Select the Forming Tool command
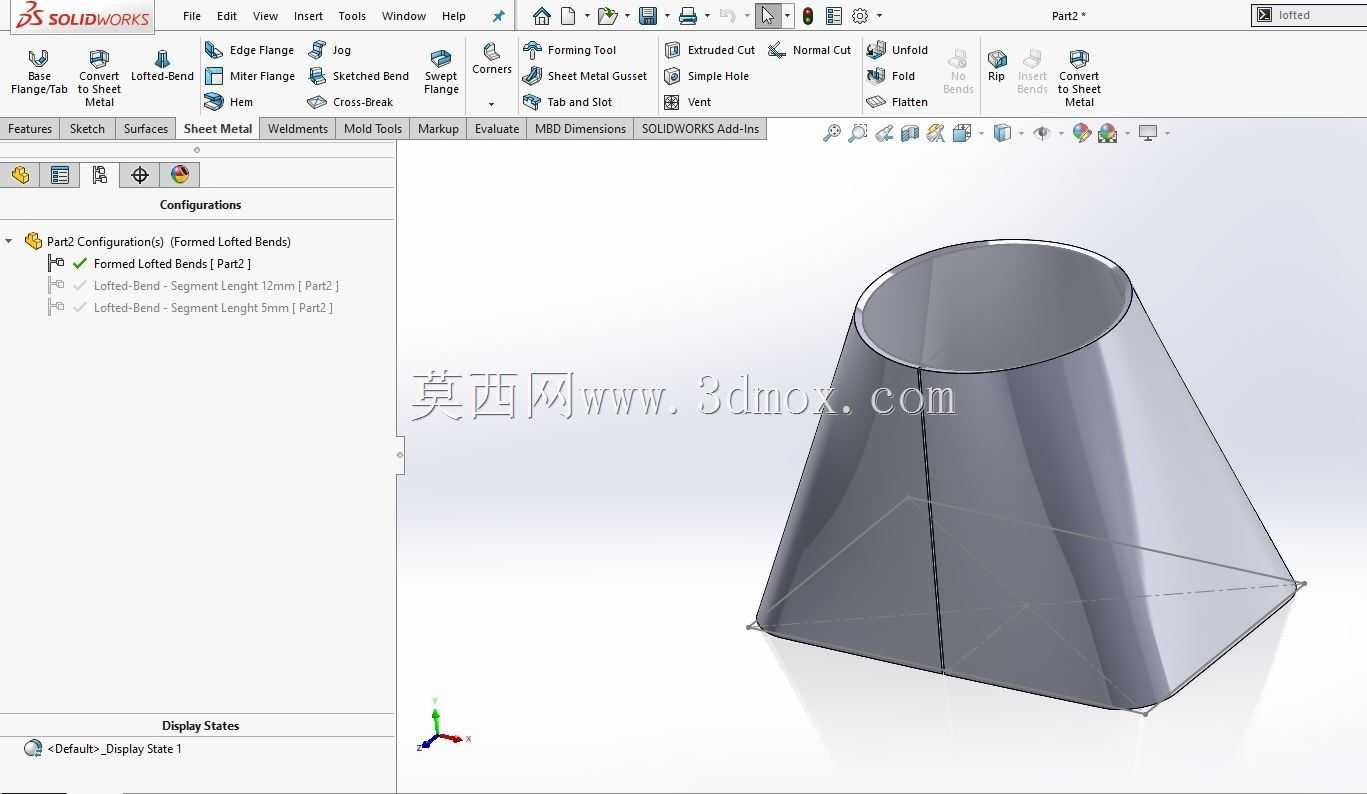Viewport: 1367px width, 794px height. coord(570,50)
